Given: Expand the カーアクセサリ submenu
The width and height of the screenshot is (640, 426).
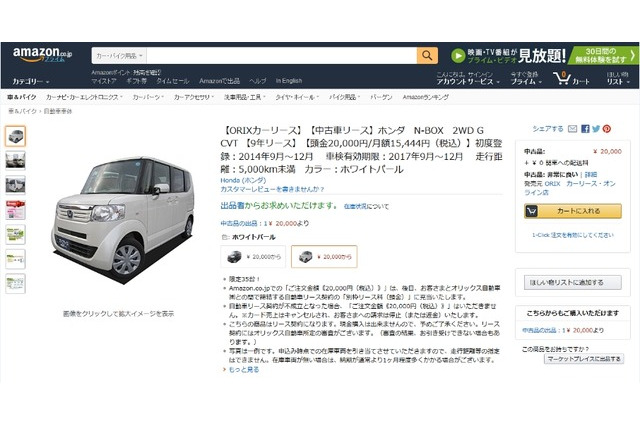Looking at the screenshot, I should click(x=193, y=97).
